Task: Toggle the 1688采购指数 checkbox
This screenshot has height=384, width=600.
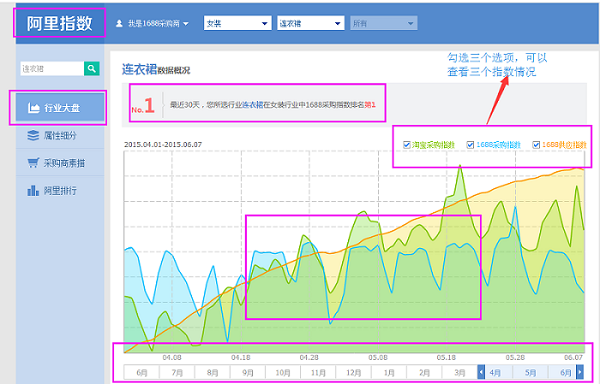Action: [470, 145]
